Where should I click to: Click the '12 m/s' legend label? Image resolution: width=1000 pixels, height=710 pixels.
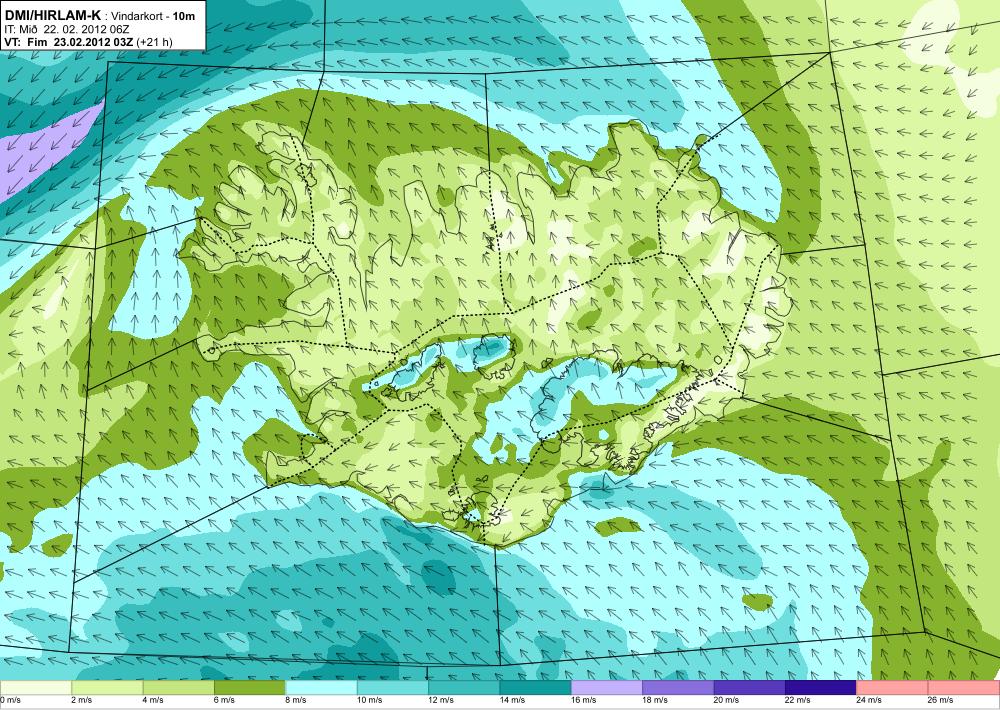(441, 700)
